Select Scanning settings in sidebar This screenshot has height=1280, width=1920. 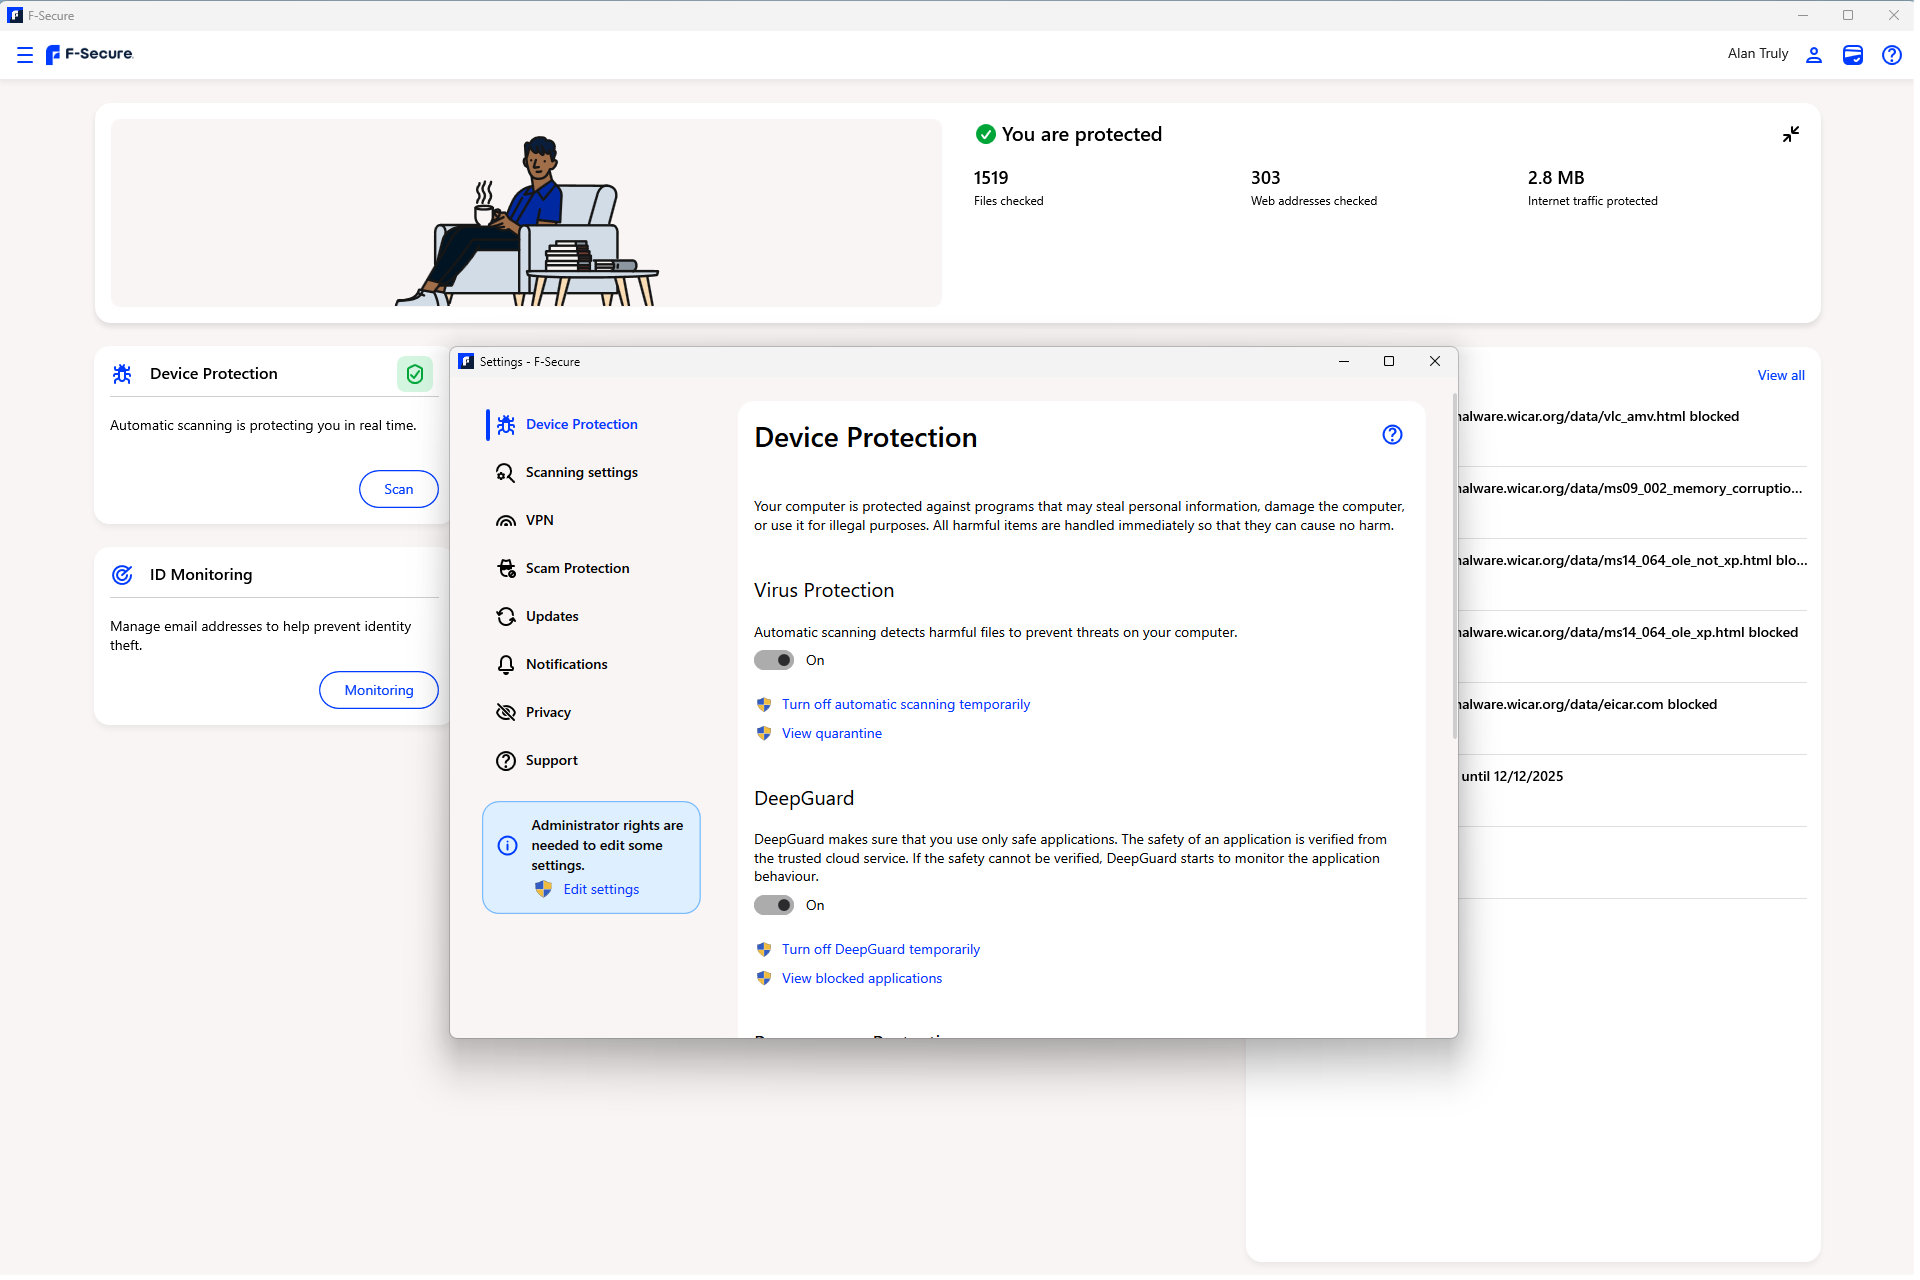point(583,471)
